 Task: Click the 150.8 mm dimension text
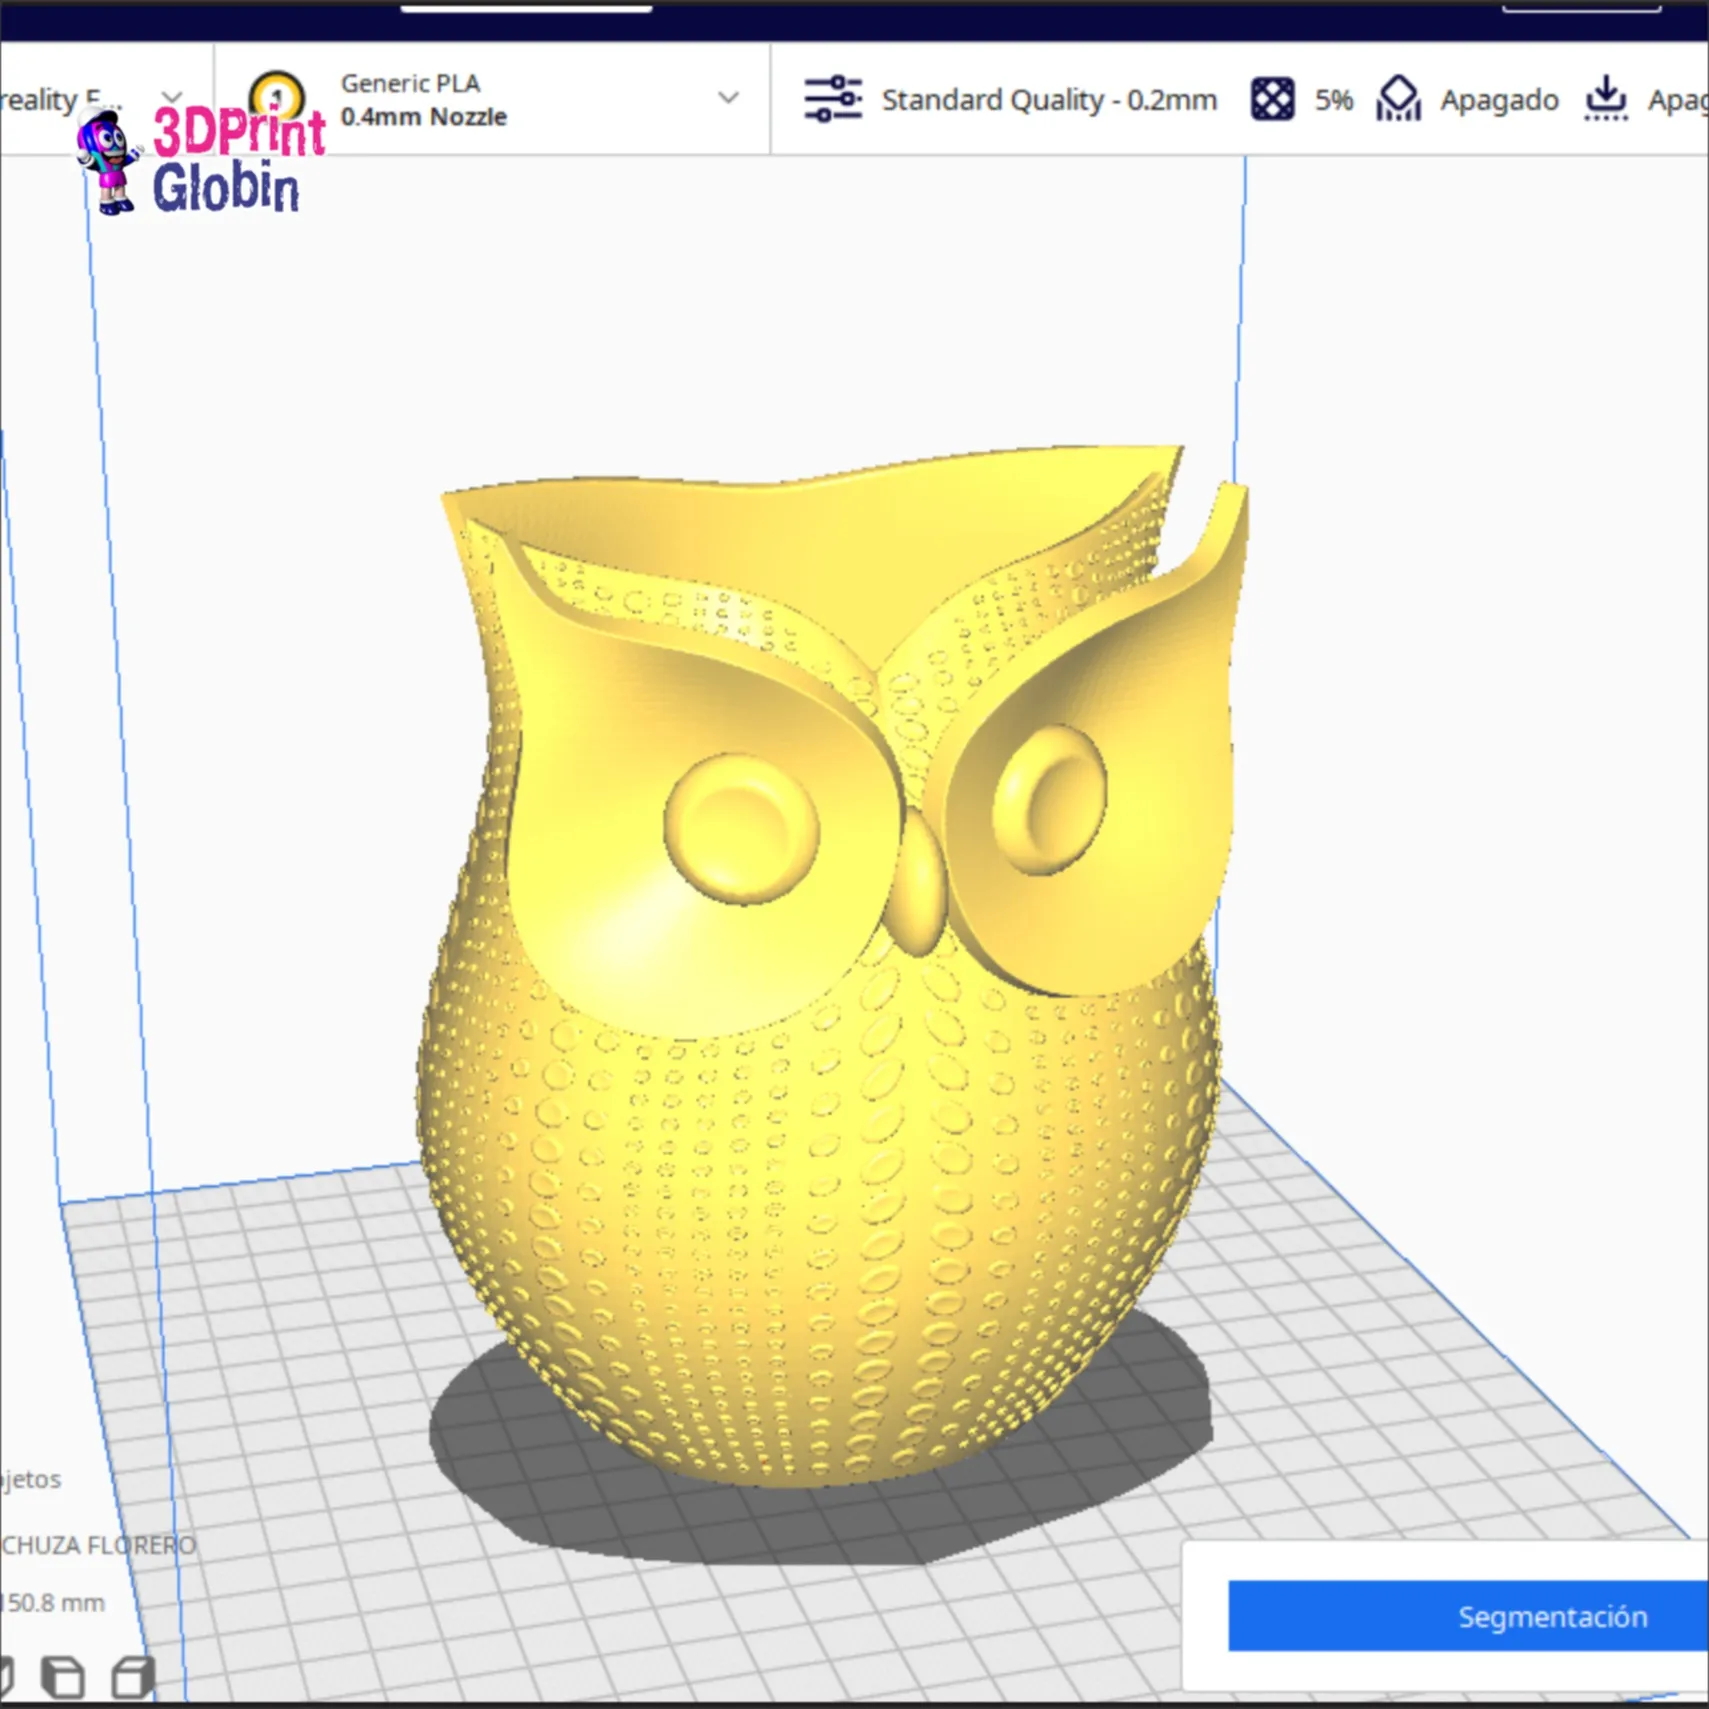pos(53,1602)
